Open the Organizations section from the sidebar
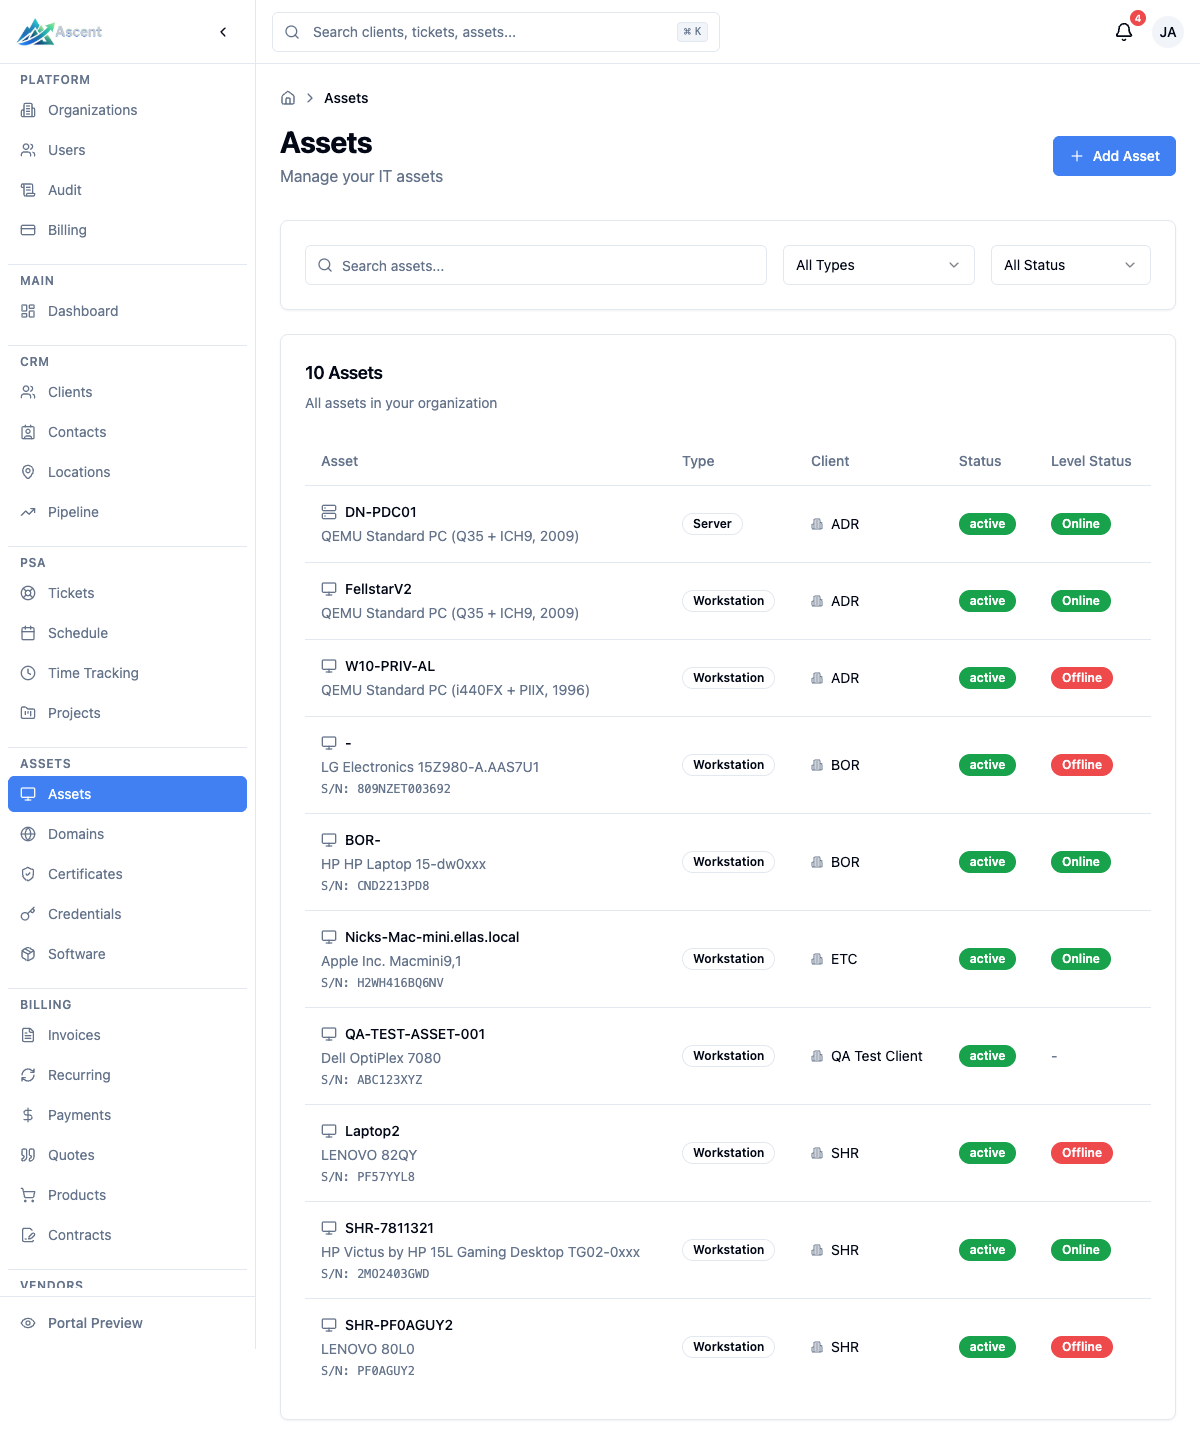Image resolution: width=1200 pixels, height=1444 pixels. coord(92,110)
